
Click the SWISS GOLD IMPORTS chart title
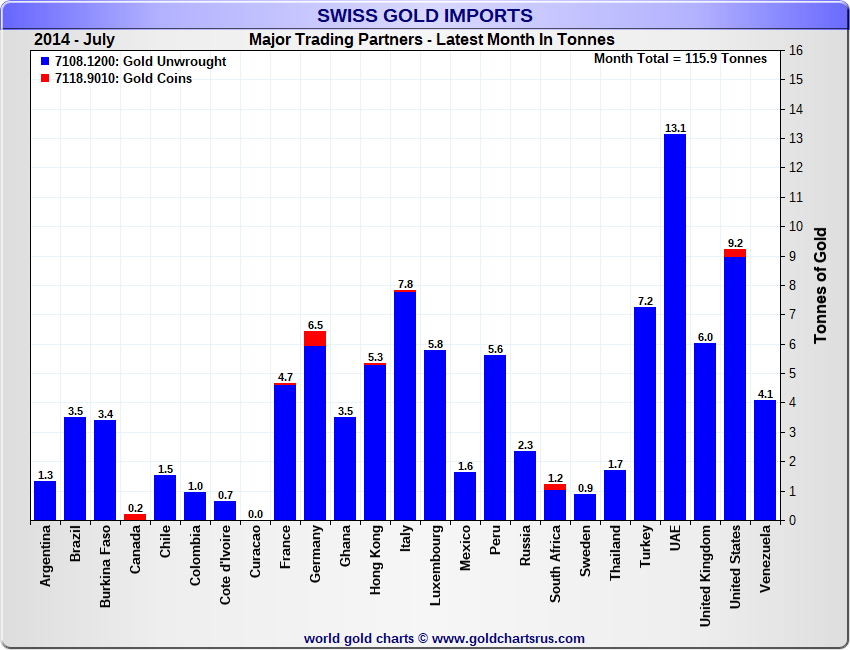(425, 16)
